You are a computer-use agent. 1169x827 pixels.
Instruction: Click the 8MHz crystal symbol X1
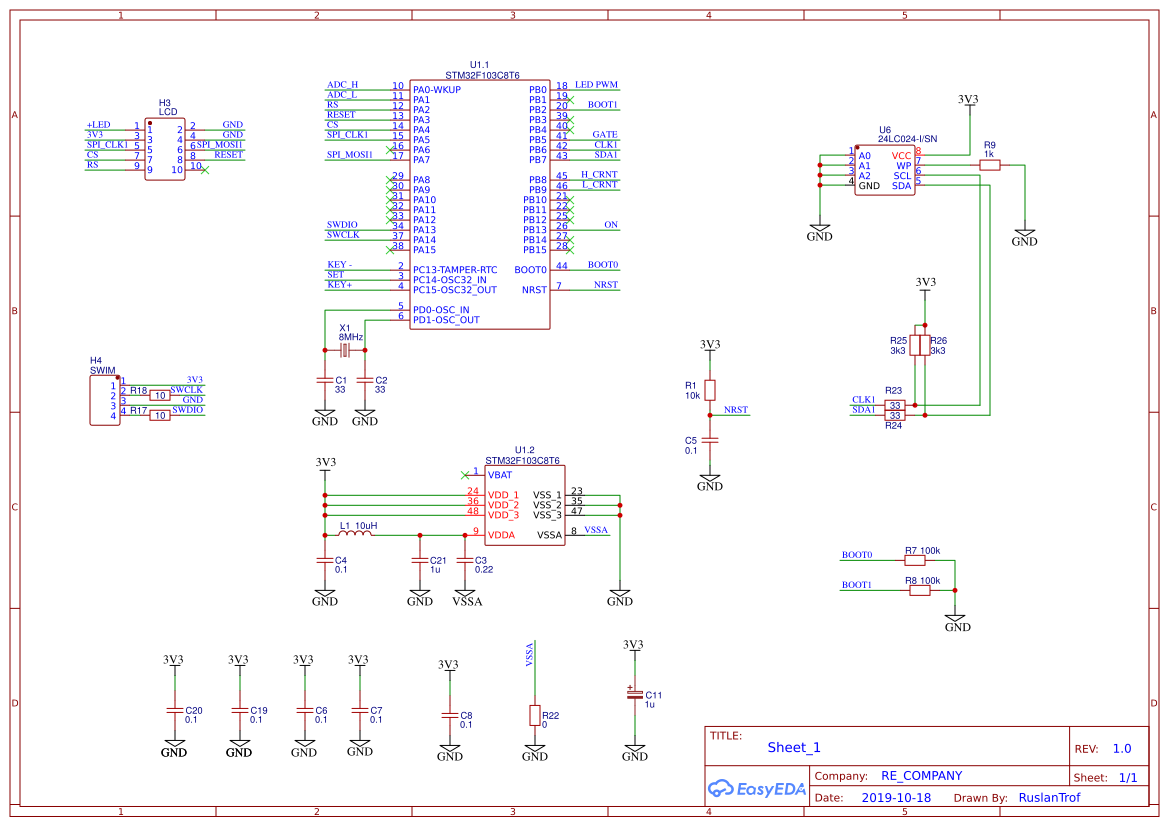coord(344,350)
